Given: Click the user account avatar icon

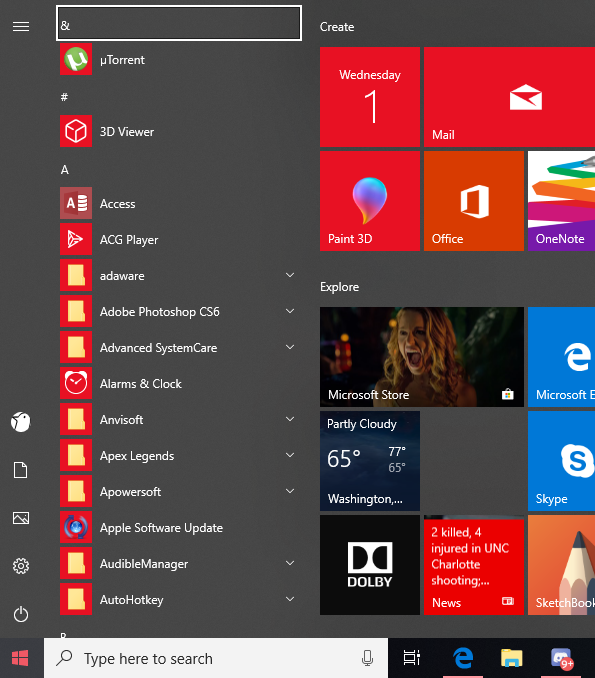Looking at the screenshot, I should coord(21,422).
